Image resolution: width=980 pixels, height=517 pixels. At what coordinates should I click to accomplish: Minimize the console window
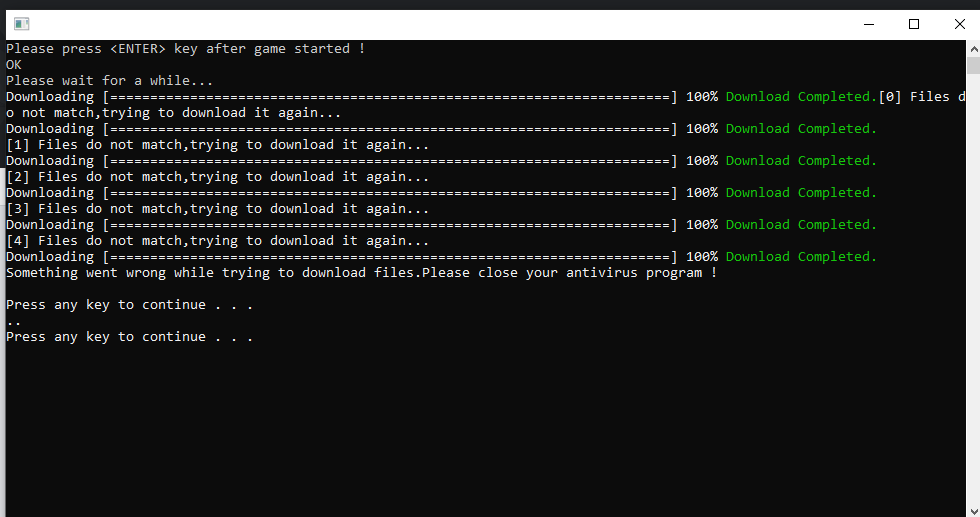click(869, 24)
